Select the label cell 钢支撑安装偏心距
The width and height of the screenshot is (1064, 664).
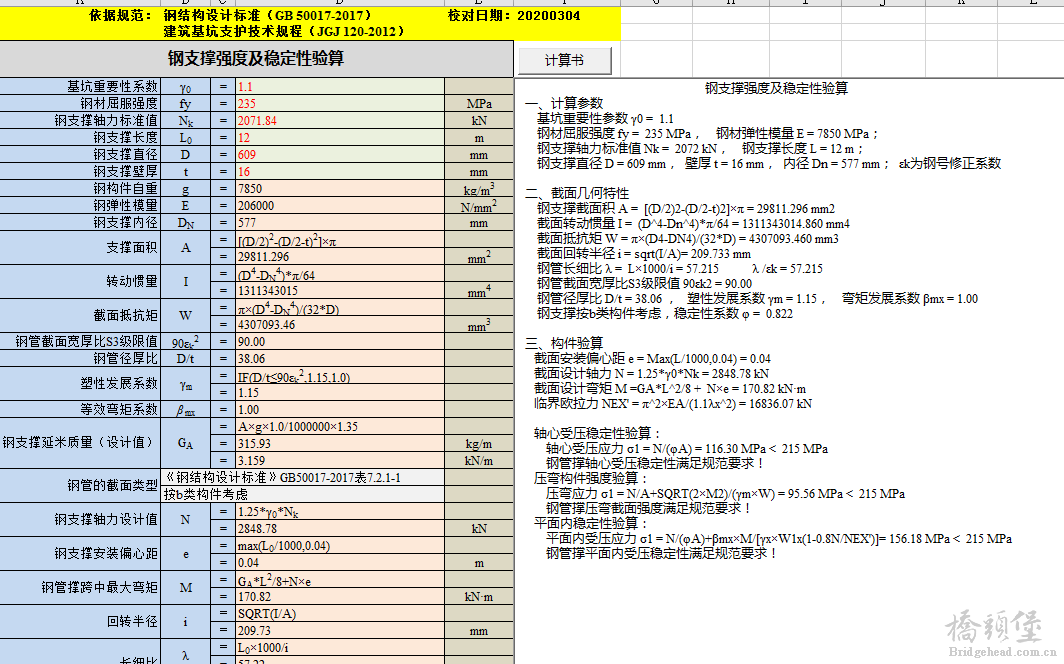[80, 554]
